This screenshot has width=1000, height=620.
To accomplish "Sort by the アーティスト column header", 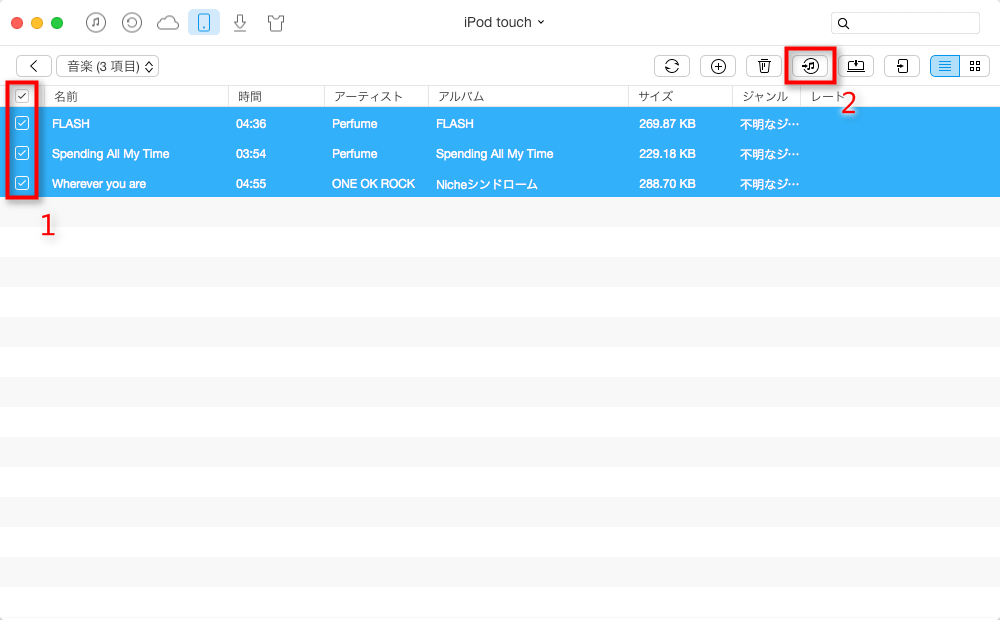I will [369, 96].
